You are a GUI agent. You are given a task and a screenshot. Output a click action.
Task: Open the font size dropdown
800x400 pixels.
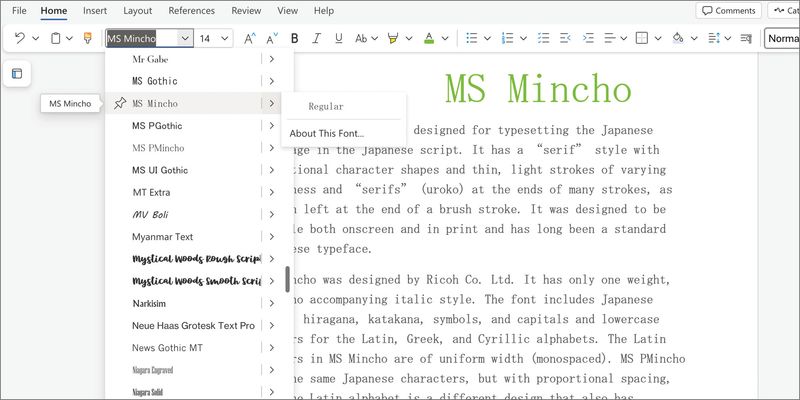(x=224, y=39)
